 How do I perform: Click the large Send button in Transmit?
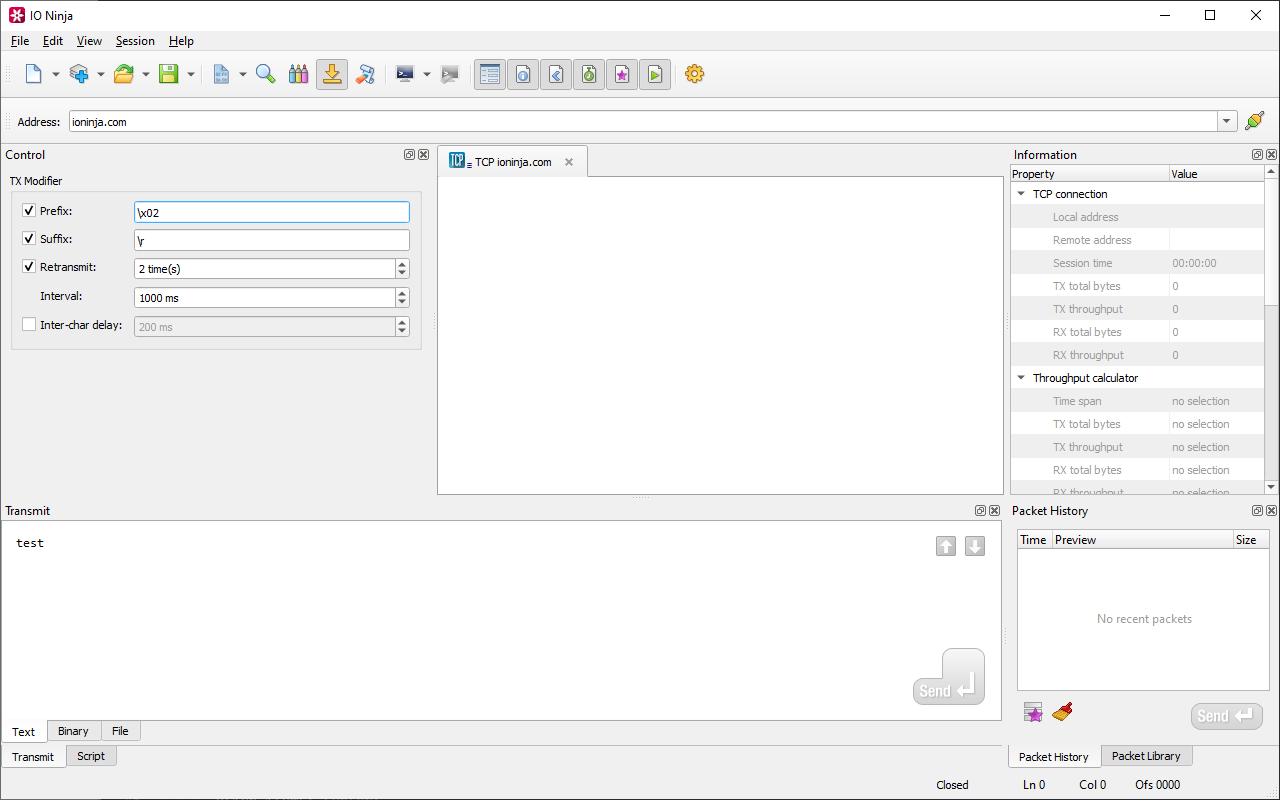click(x=949, y=677)
